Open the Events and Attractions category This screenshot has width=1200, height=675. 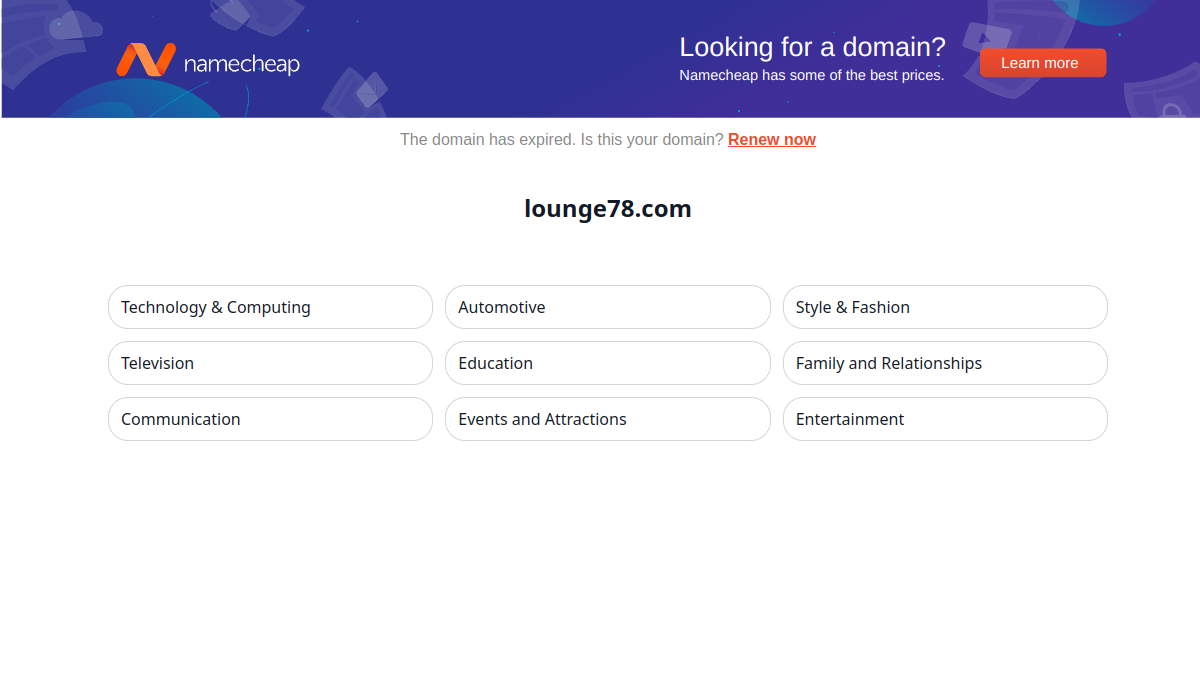coord(608,419)
